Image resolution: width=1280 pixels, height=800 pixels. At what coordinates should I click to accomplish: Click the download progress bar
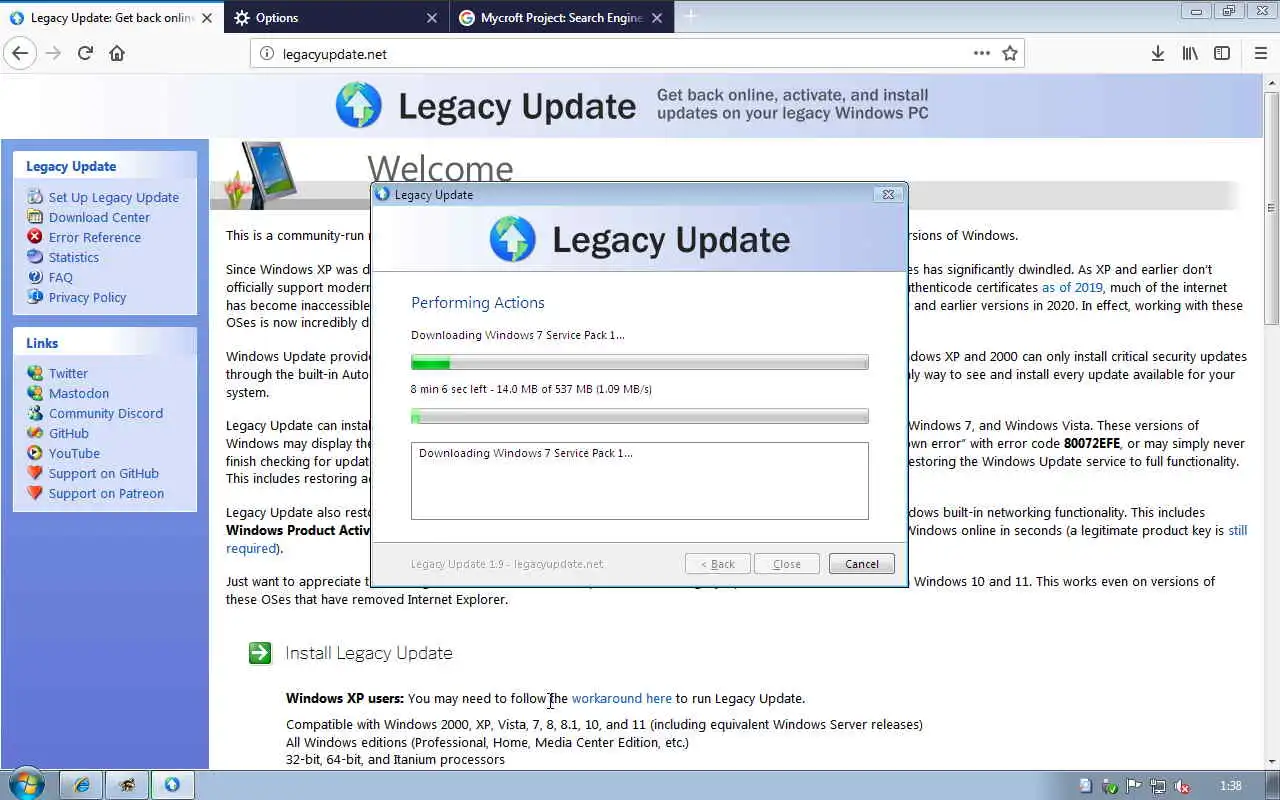(640, 363)
